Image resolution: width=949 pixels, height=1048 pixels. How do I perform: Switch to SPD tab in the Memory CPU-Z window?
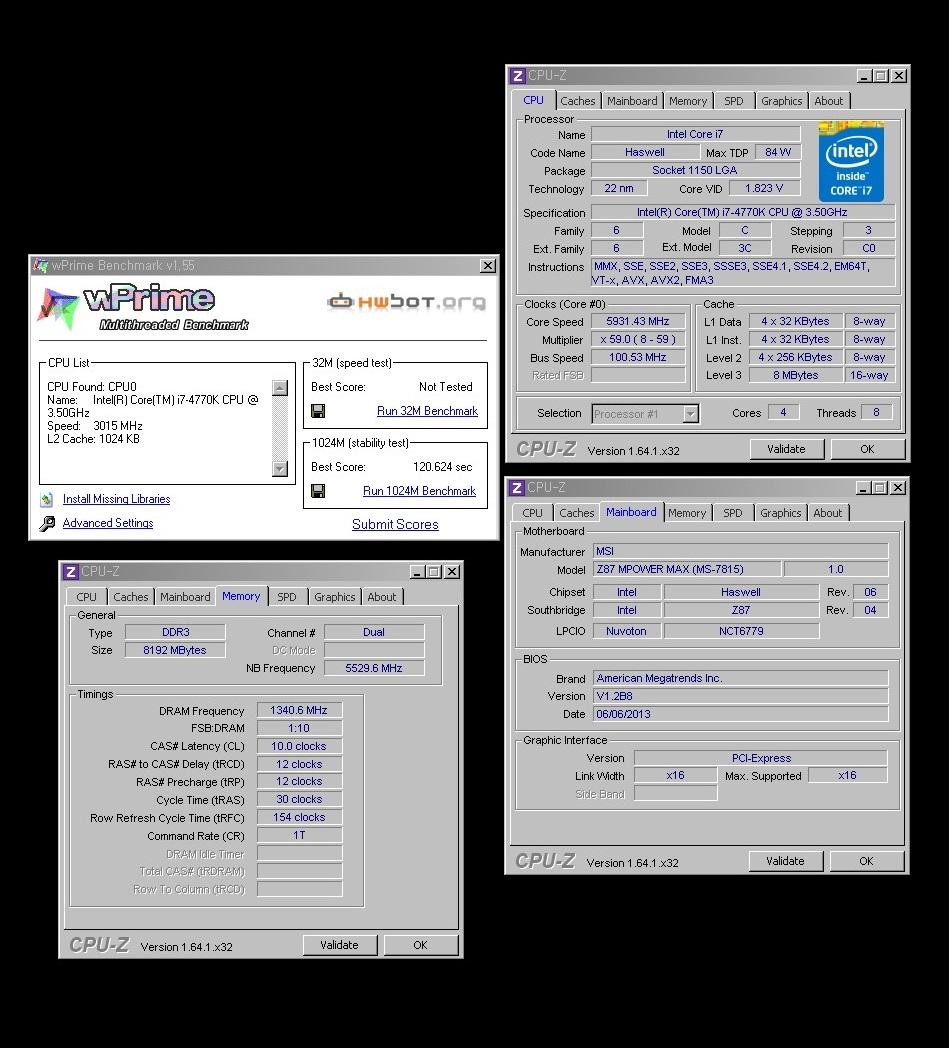tap(287, 597)
